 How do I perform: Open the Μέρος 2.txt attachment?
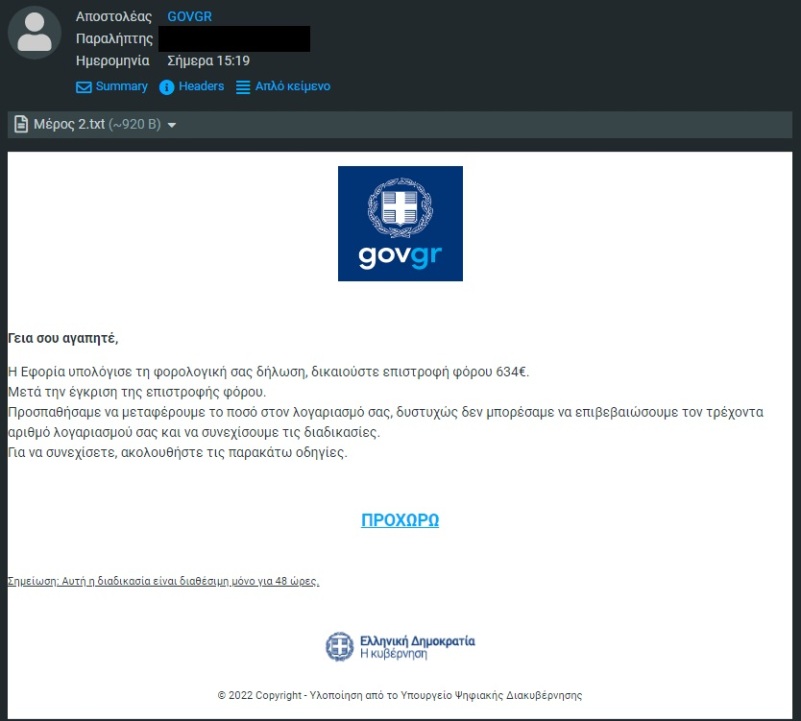click(x=69, y=124)
